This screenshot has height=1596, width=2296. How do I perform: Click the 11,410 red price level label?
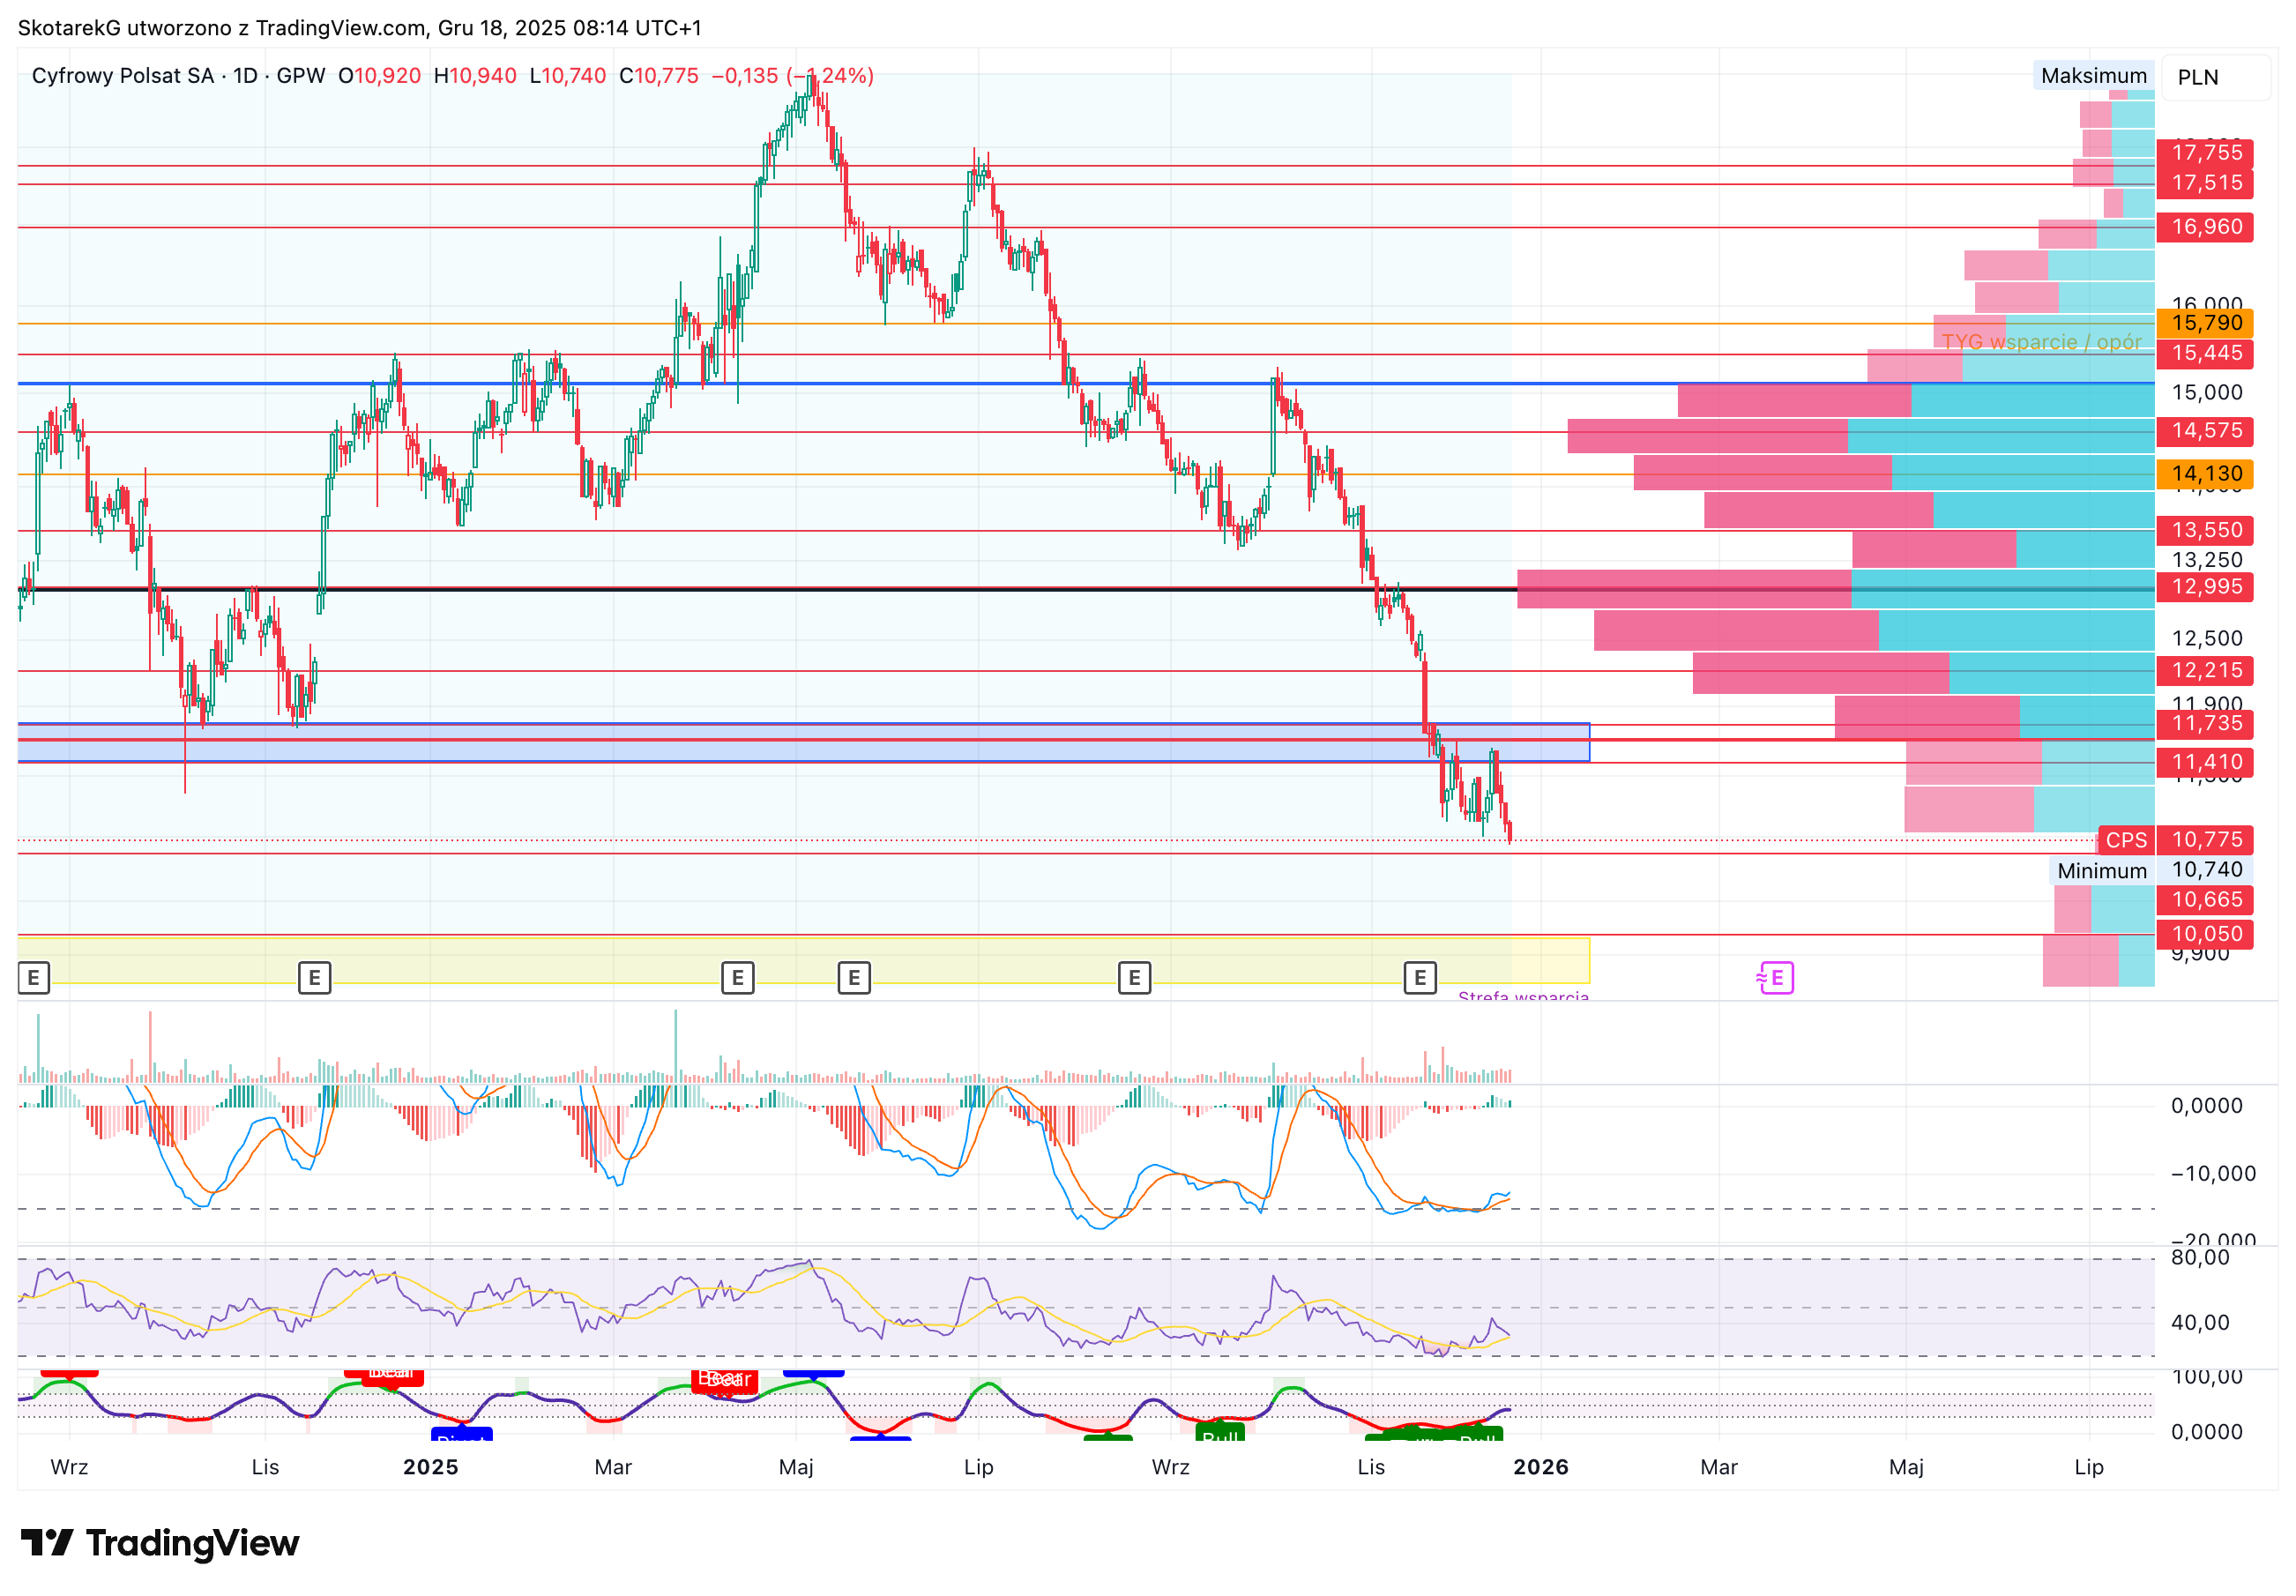click(x=2206, y=763)
